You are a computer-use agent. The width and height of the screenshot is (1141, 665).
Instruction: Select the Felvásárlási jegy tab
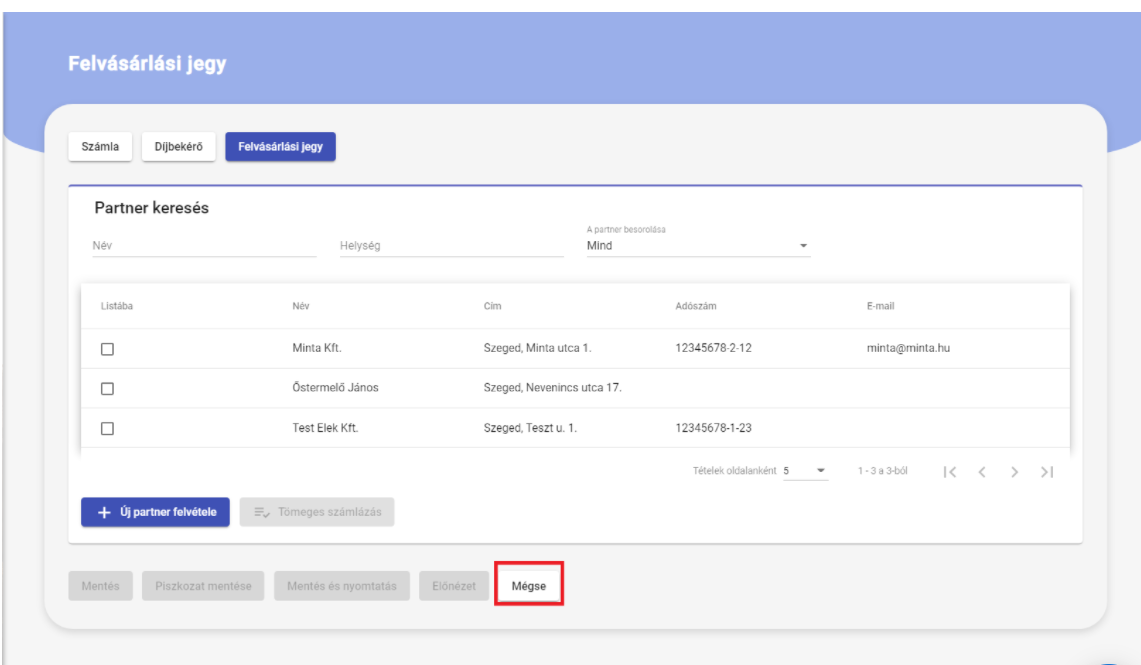coord(280,146)
